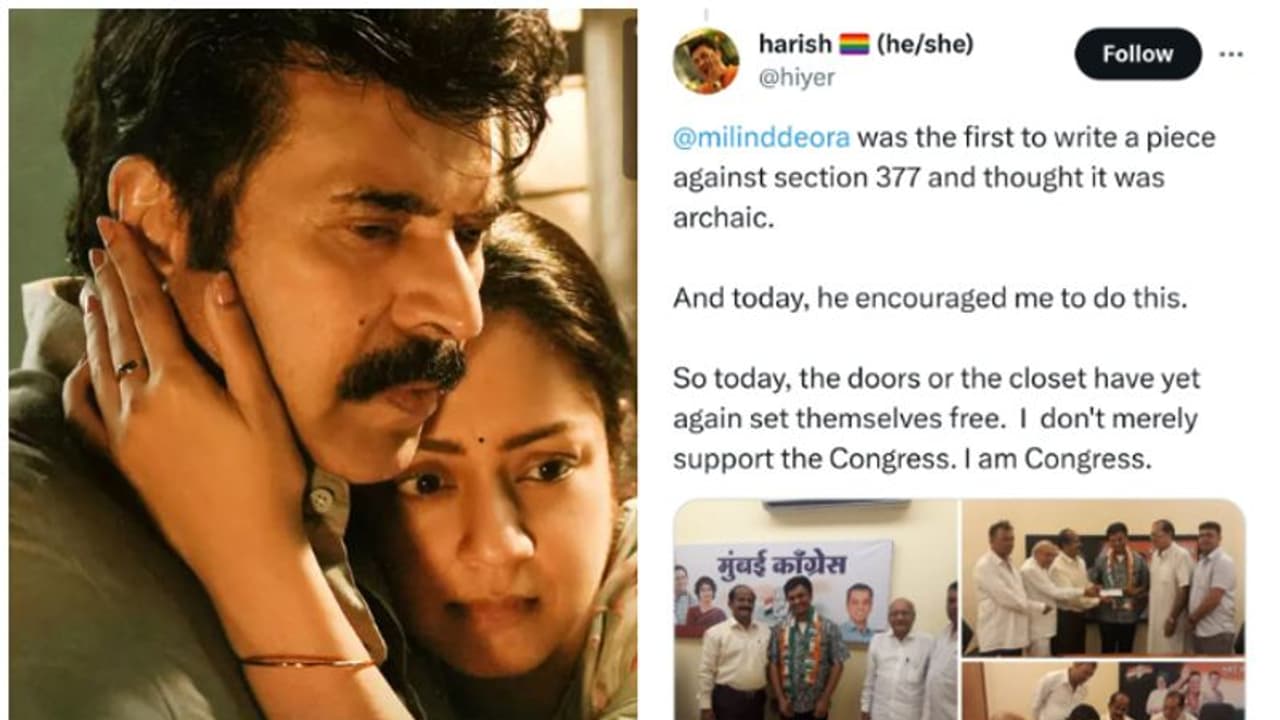1280x720 pixels.
Task: Open the bottom-right partially visible photo
Action: 1104,691
